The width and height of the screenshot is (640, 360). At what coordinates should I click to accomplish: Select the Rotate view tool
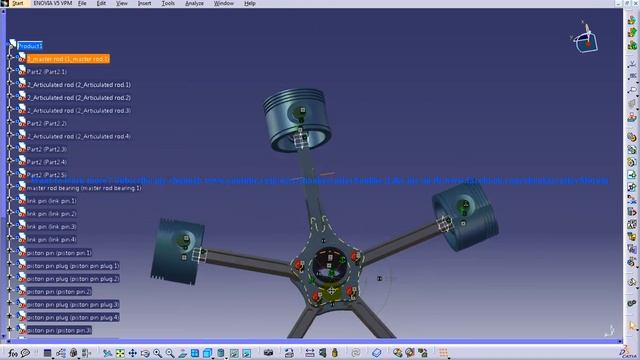click(145, 353)
